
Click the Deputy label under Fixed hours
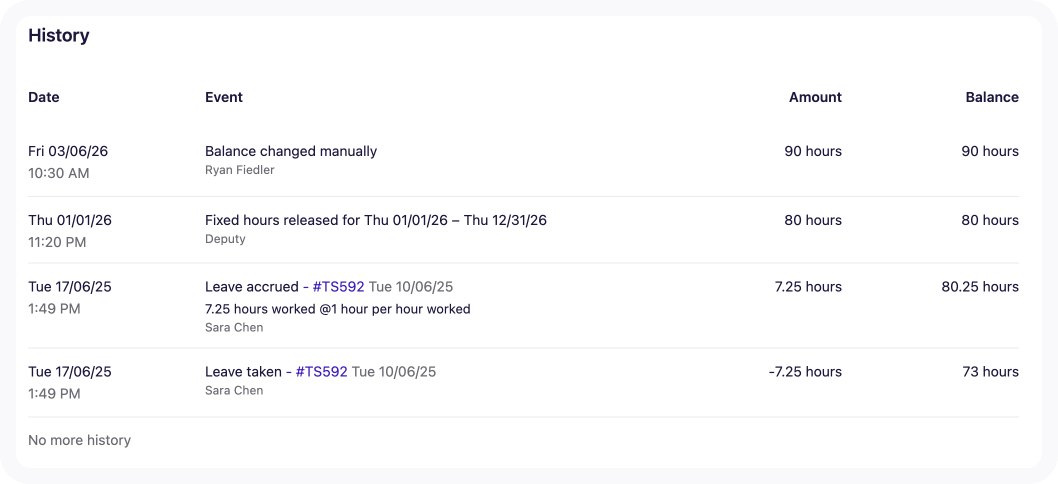[225, 239]
